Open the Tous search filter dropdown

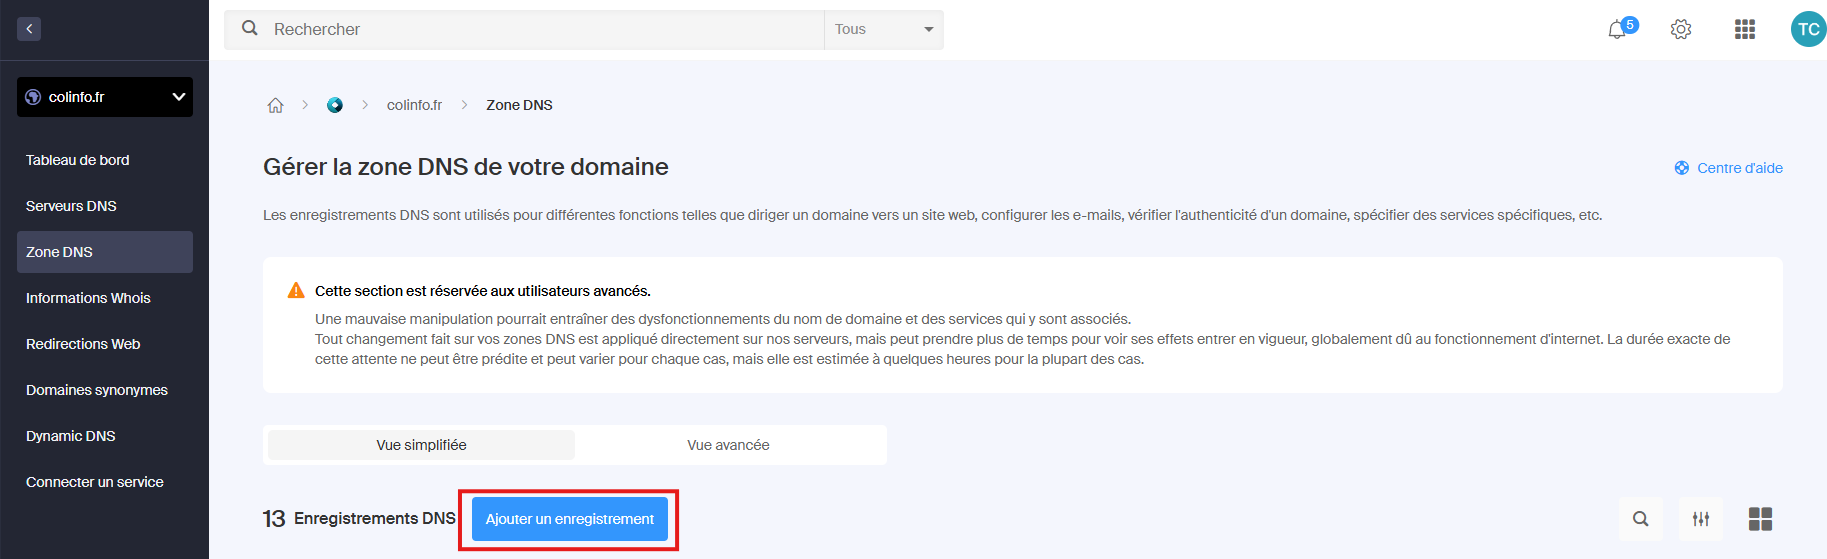point(883,30)
